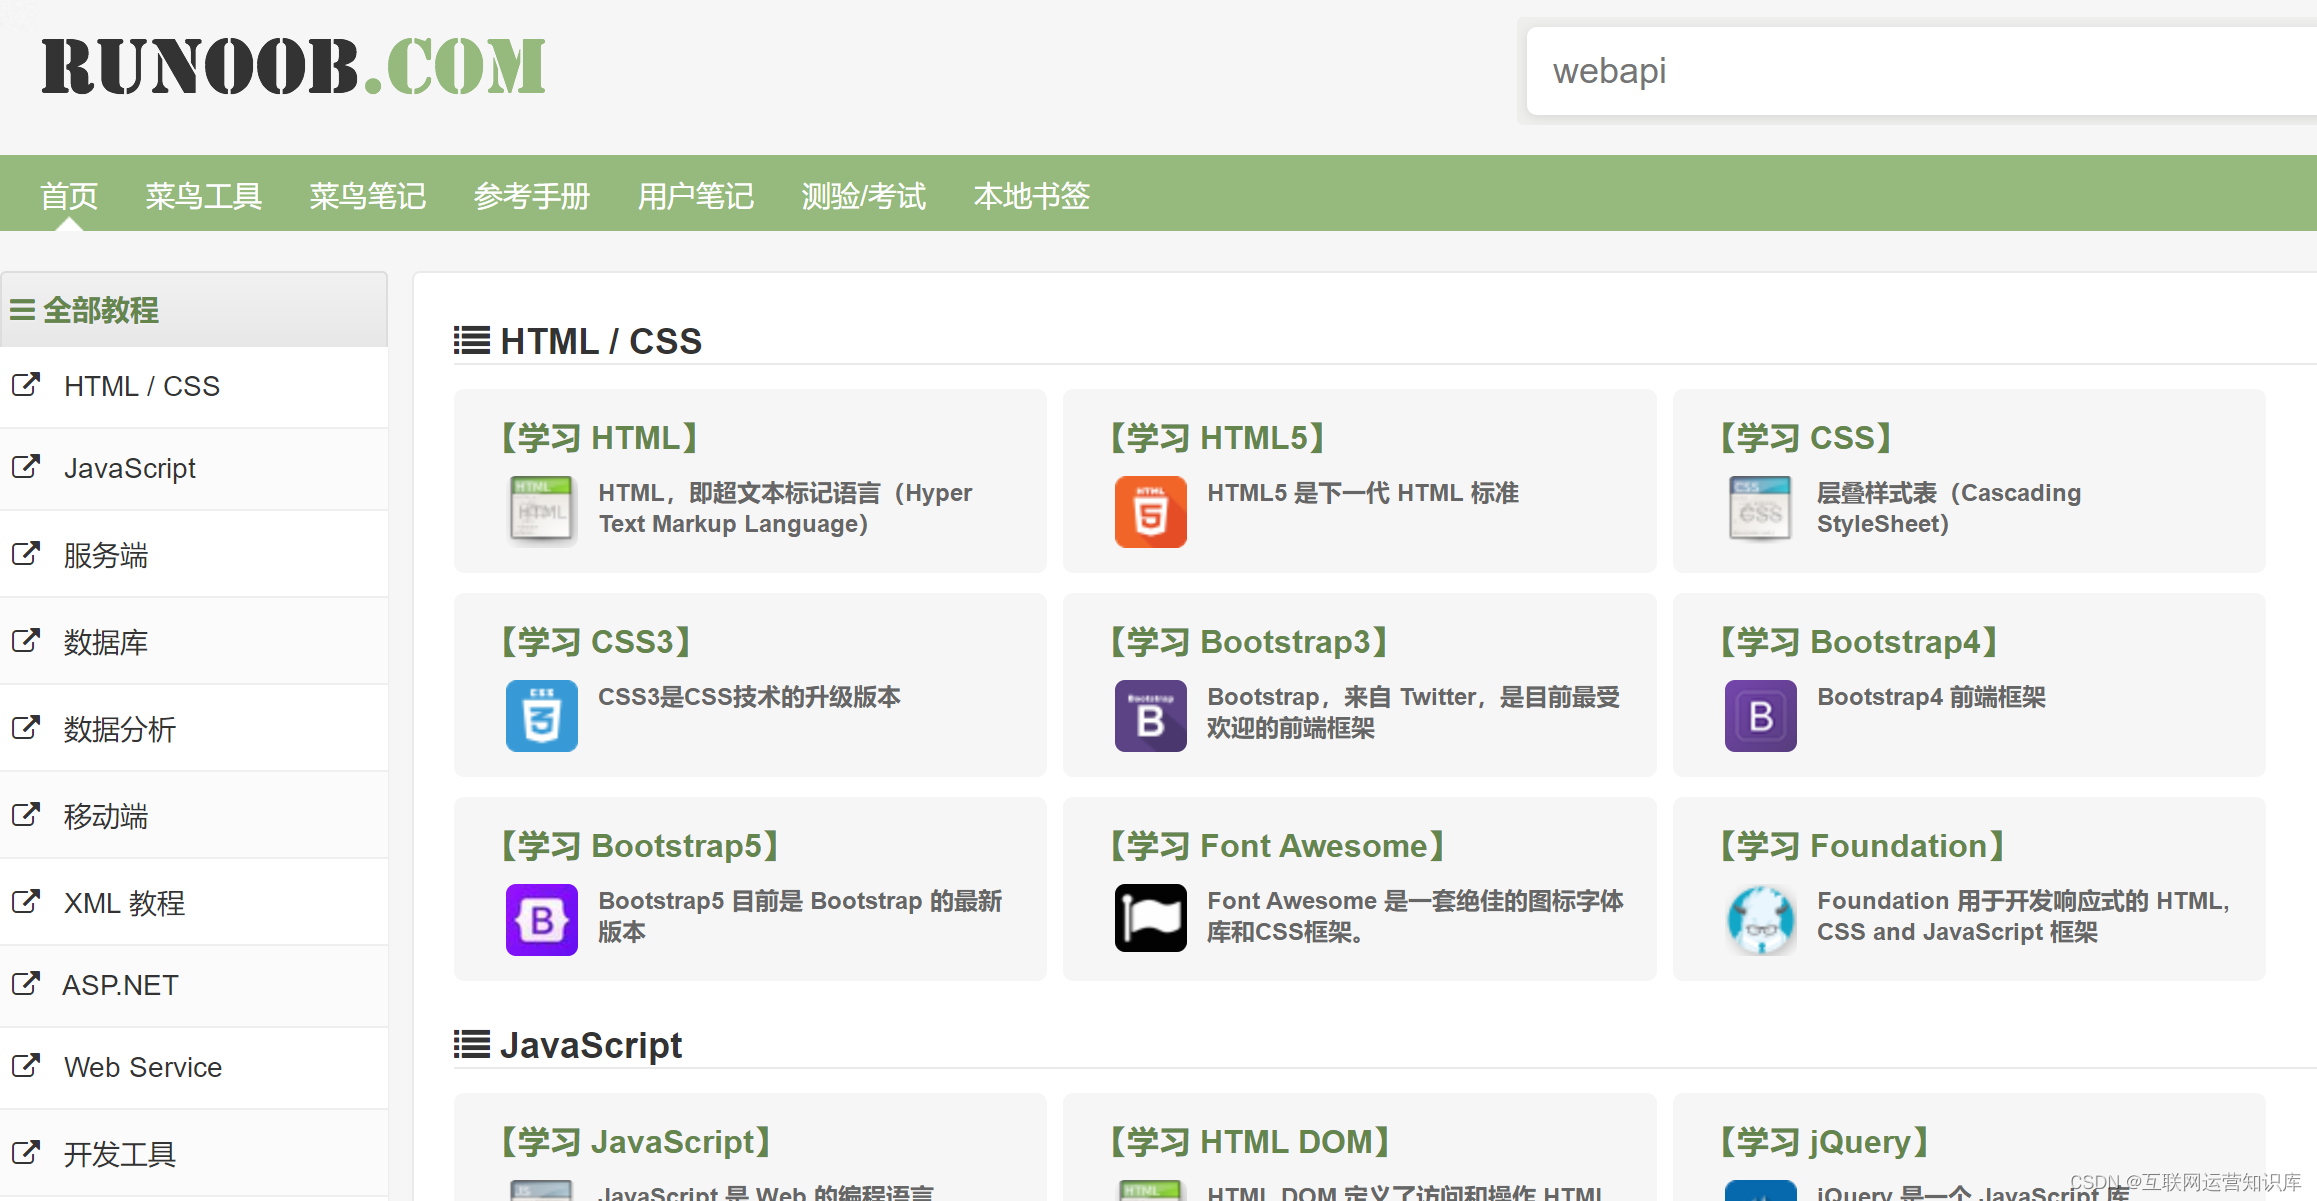Select 参考手册 in the green navbar

click(x=532, y=196)
